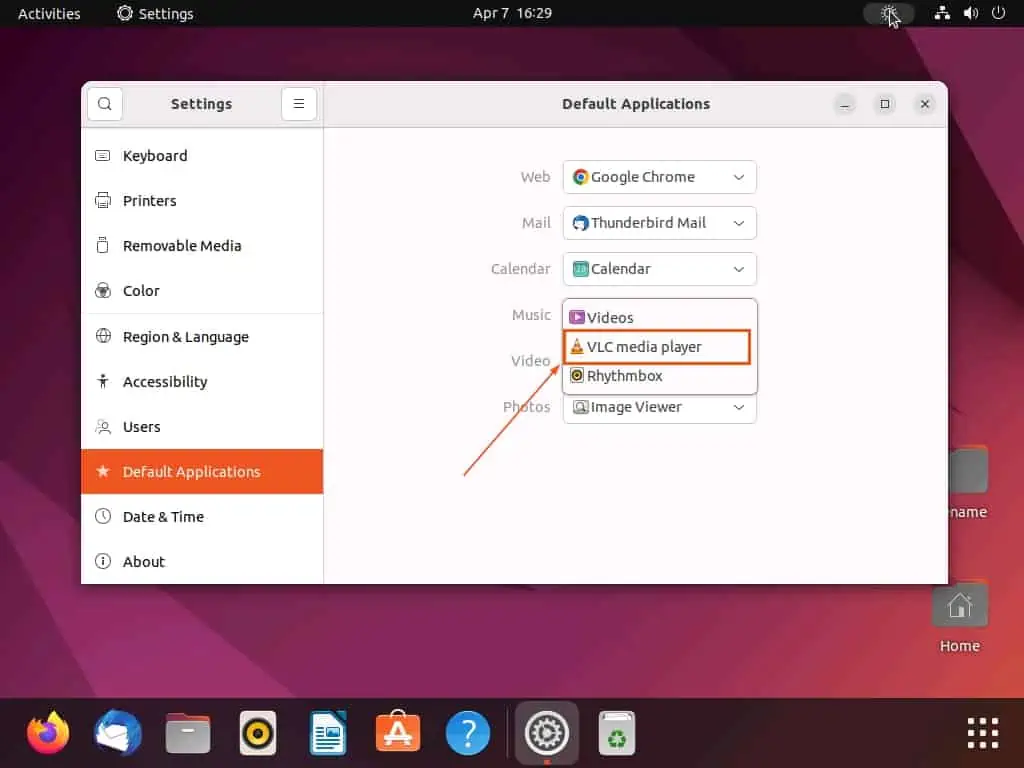Open the Photos Image Viewer dropdown

659,408
